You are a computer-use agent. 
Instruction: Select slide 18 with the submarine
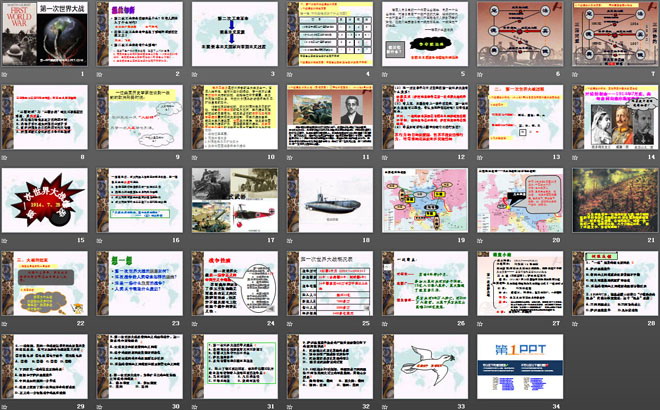pos(330,200)
